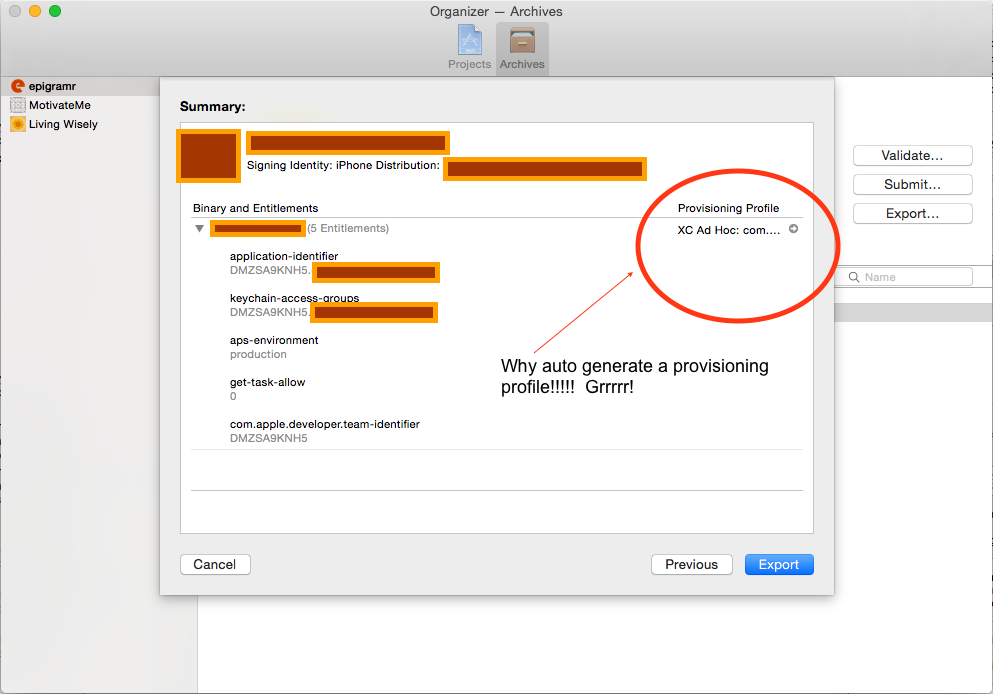Click the Summary: heading
993x694 pixels.
click(213, 106)
